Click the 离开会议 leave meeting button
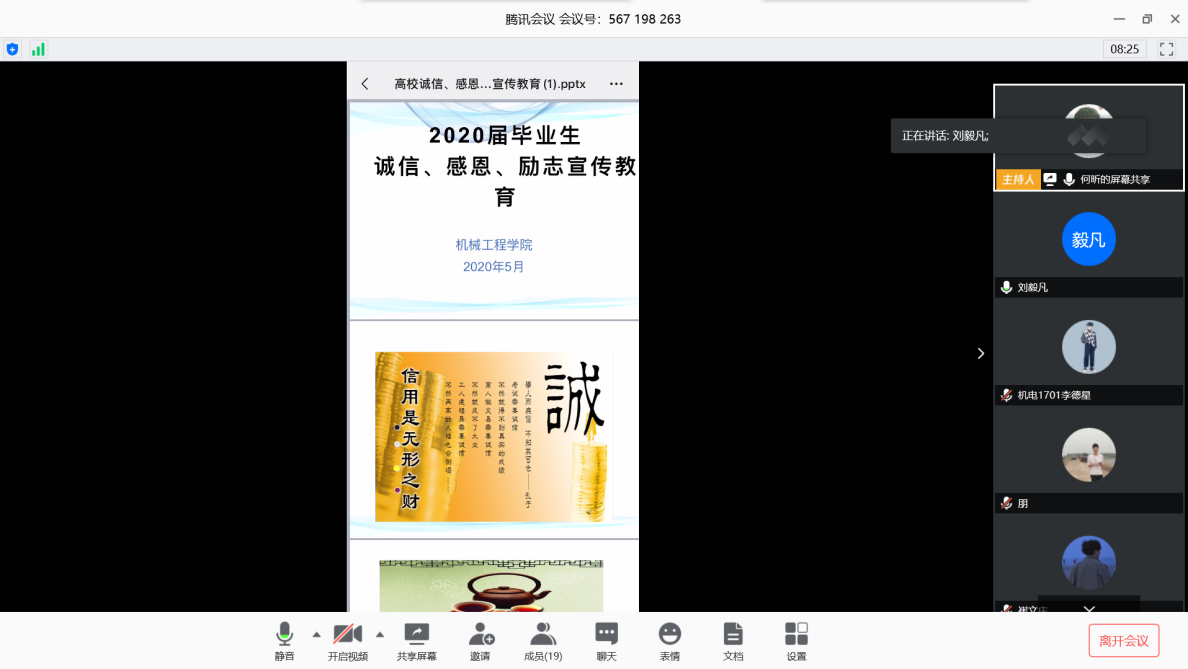The width and height of the screenshot is (1188, 669). pyautogui.click(x=1123, y=641)
